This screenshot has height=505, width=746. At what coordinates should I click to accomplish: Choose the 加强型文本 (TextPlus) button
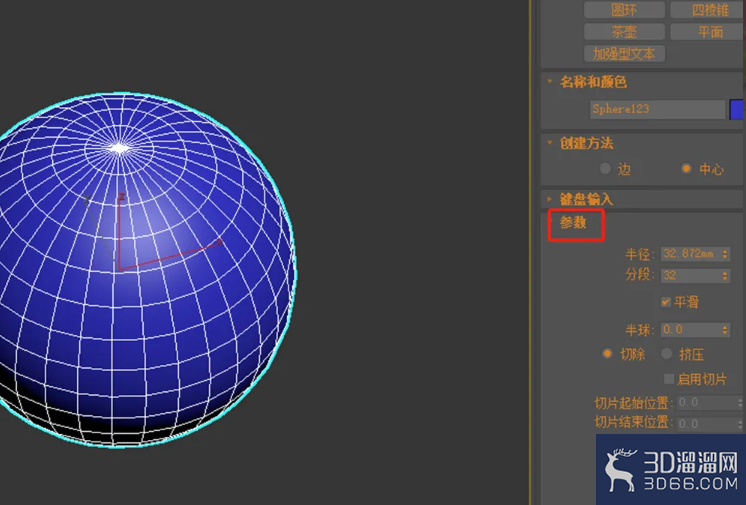click(x=624, y=54)
